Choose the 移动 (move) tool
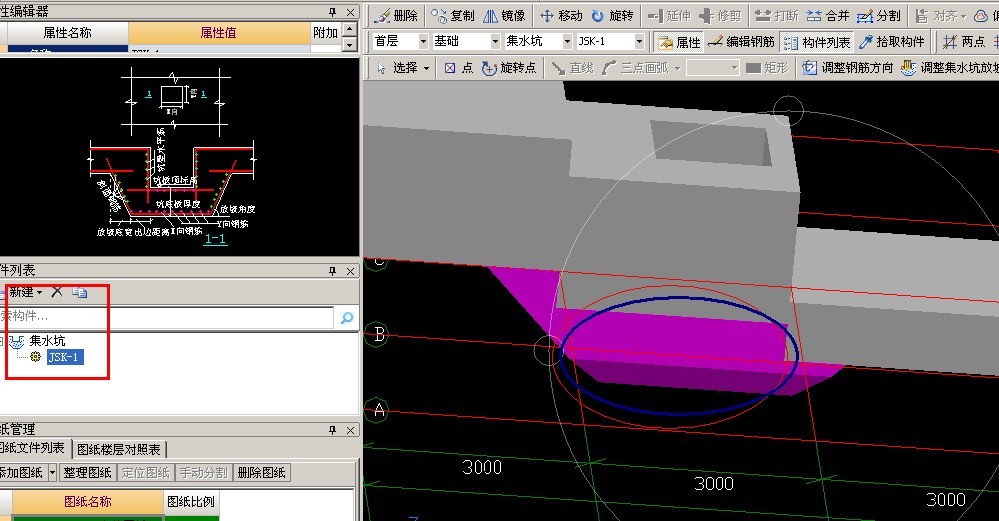Image resolution: width=999 pixels, height=521 pixels. (x=561, y=15)
